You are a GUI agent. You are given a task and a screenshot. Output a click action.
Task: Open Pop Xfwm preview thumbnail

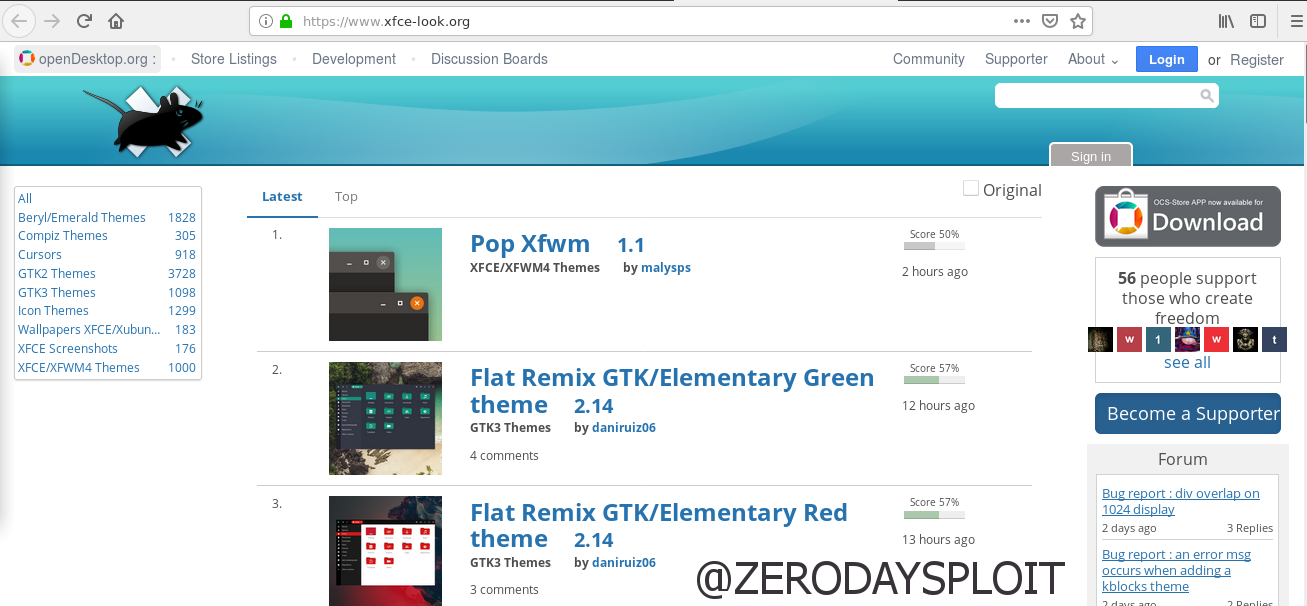pos(385,284)
